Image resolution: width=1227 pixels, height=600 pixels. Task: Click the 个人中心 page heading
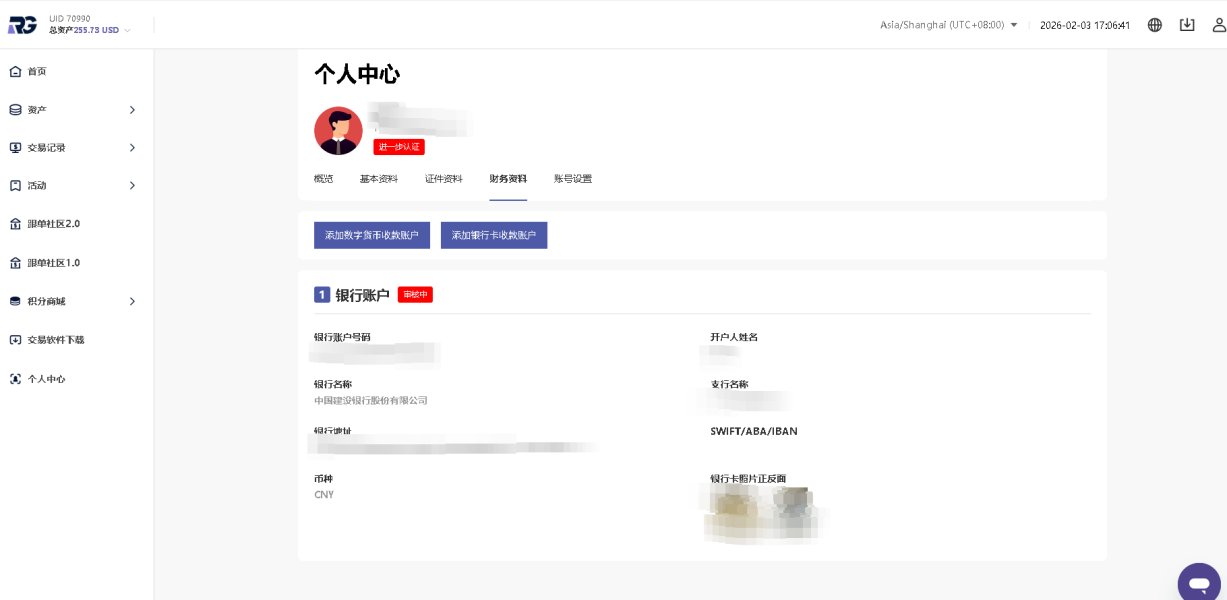[357, 75]
